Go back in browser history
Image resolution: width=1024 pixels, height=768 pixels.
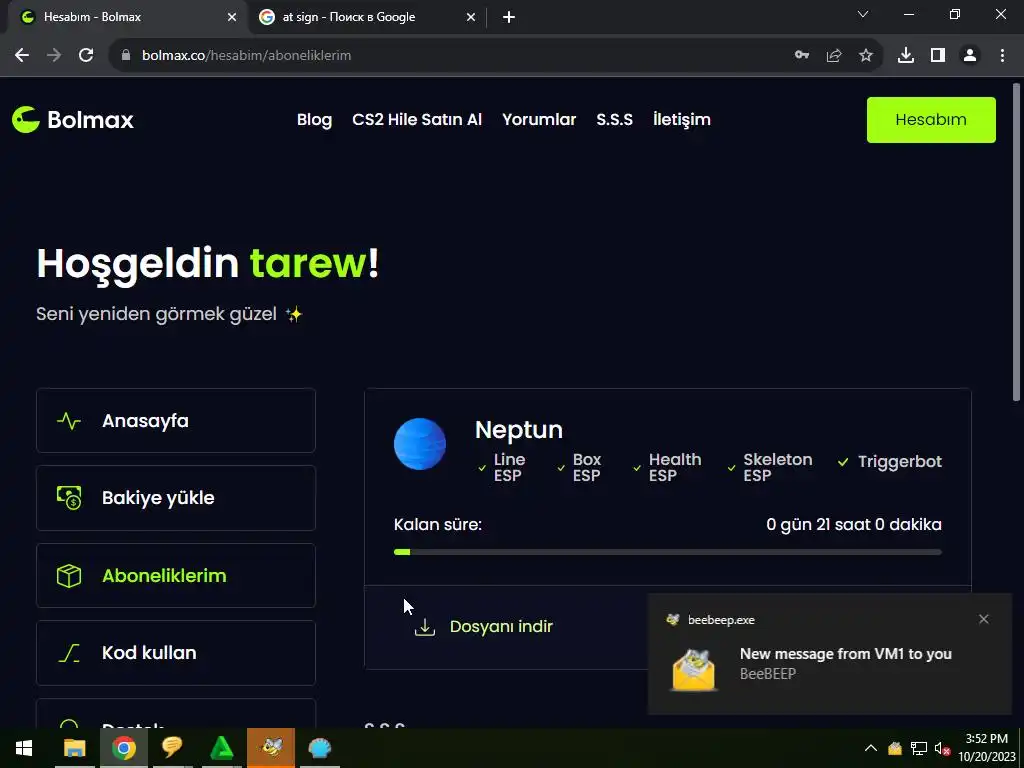(x=22, y=56)
